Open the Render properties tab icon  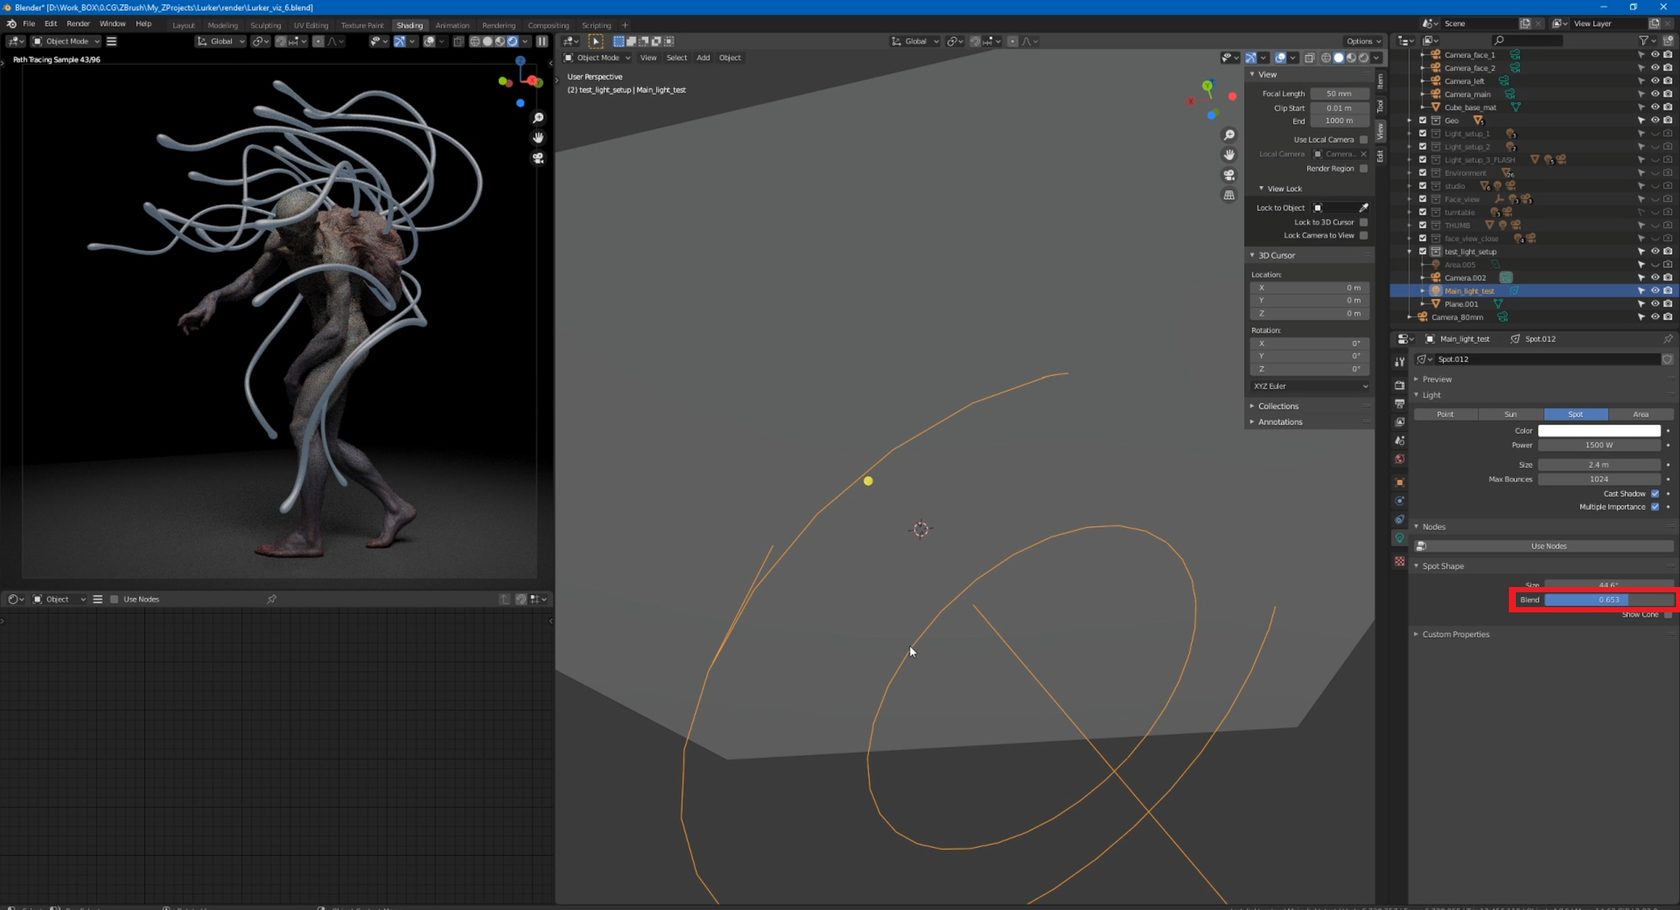[1399, 385]
